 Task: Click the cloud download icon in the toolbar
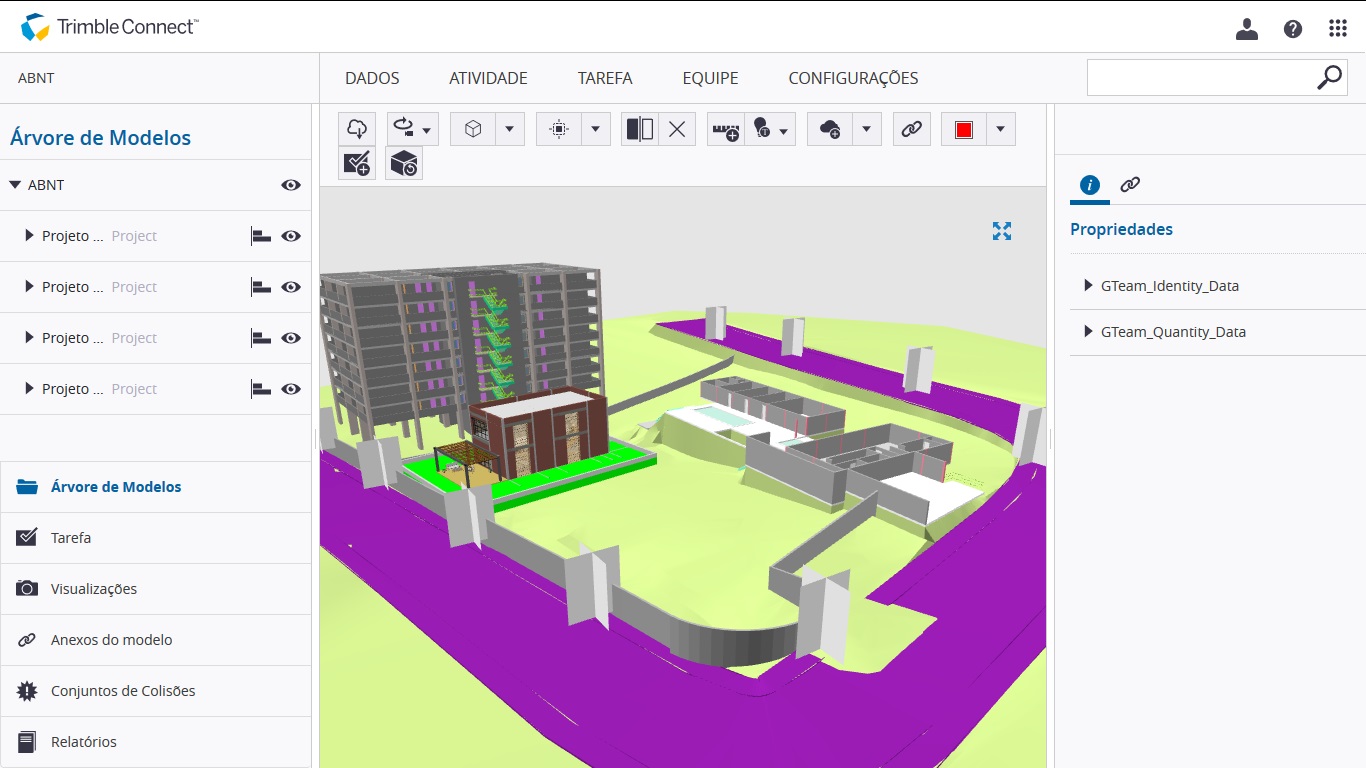pos(357,129)
